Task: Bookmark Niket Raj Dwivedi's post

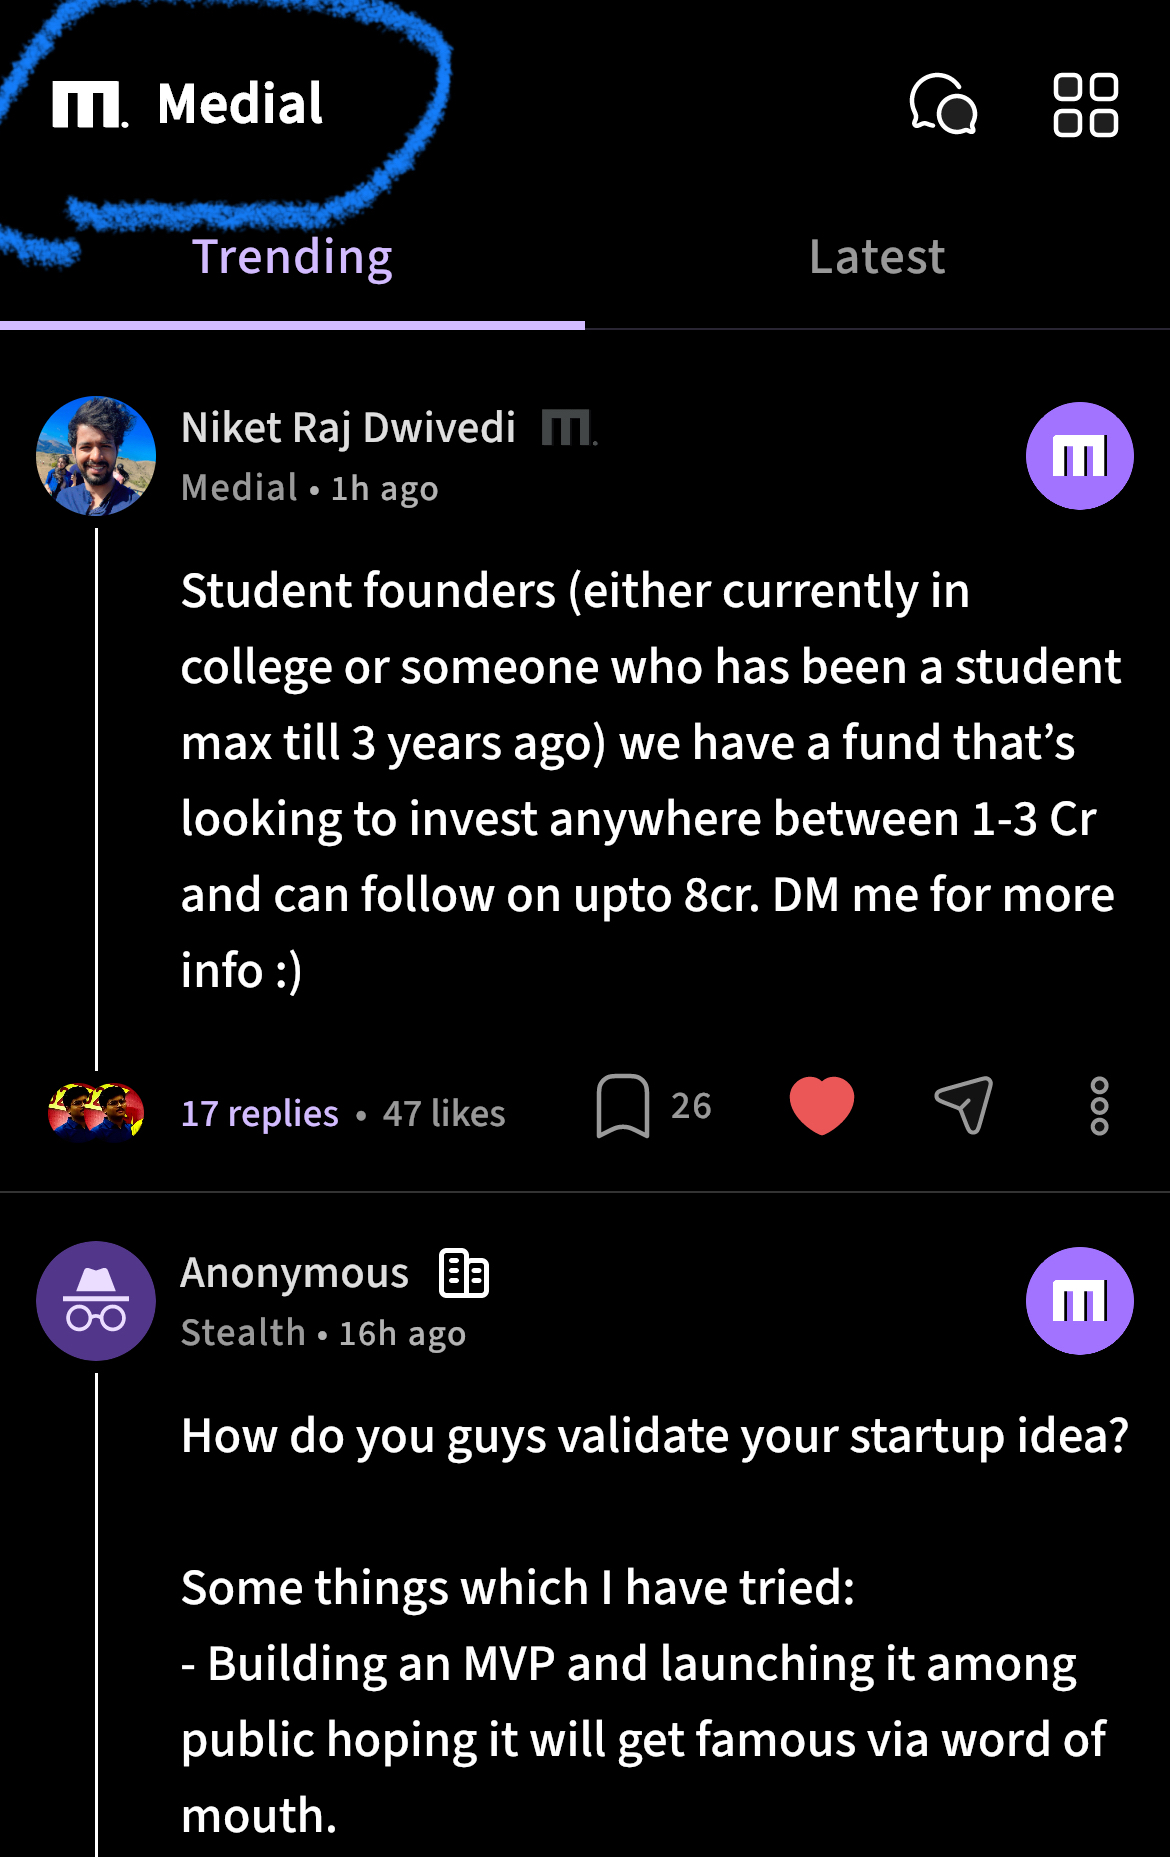Action: click(623, 1106)
